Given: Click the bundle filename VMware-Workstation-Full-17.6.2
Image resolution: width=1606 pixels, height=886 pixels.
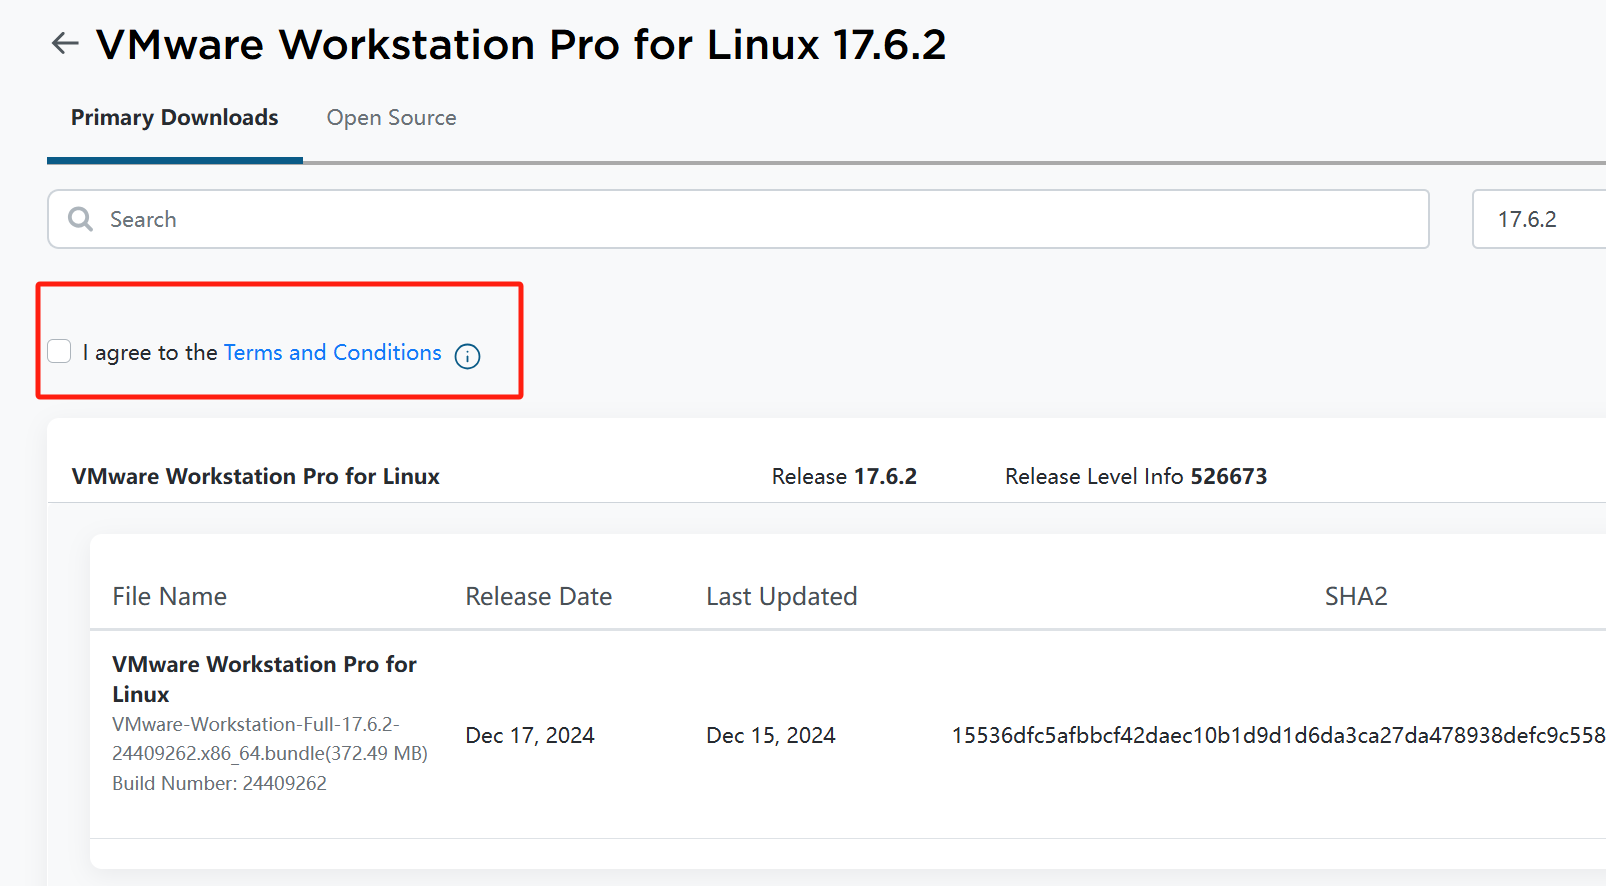Looking at the screenshot, I should pos(270,738).
